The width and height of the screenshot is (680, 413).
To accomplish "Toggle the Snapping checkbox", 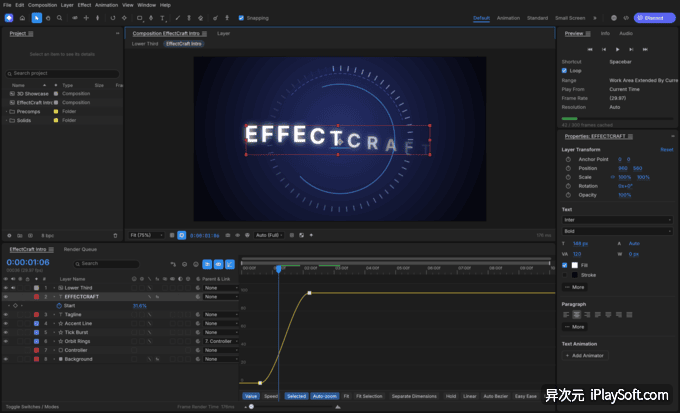I will [x=241, y=18].
